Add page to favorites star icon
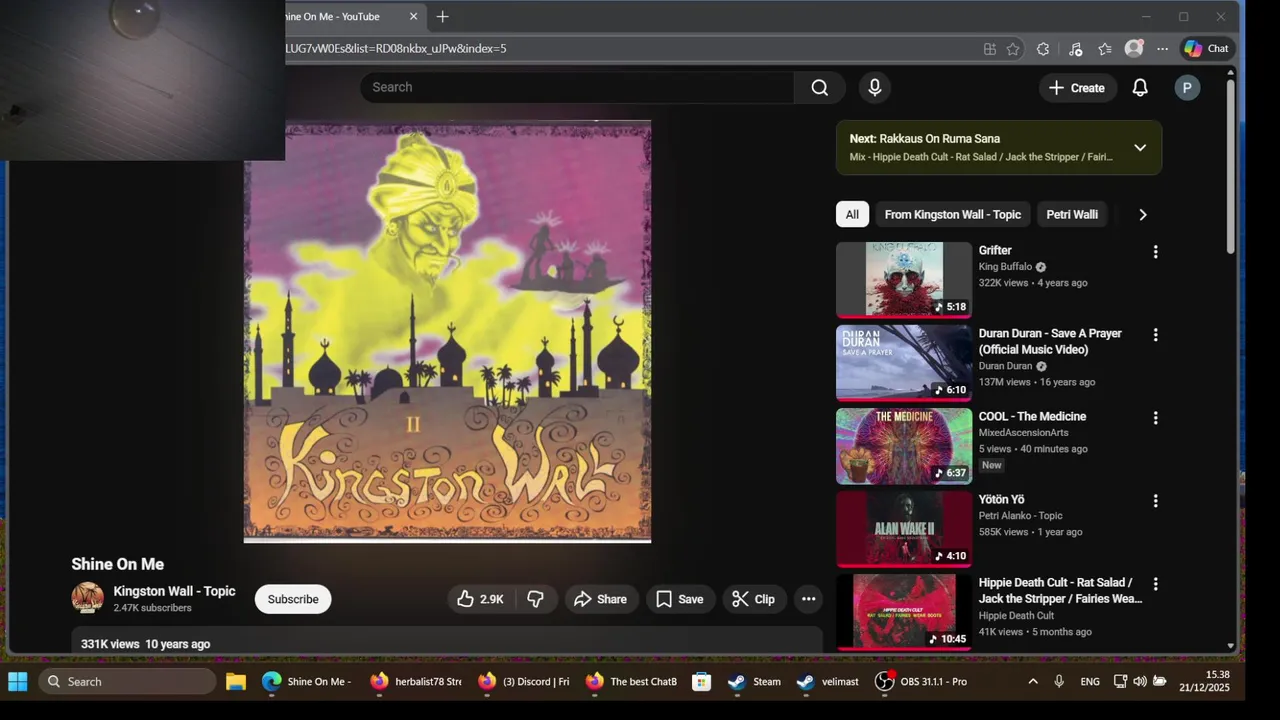This screenshot has width=1280, height=720. click(x=1013, y=48)
